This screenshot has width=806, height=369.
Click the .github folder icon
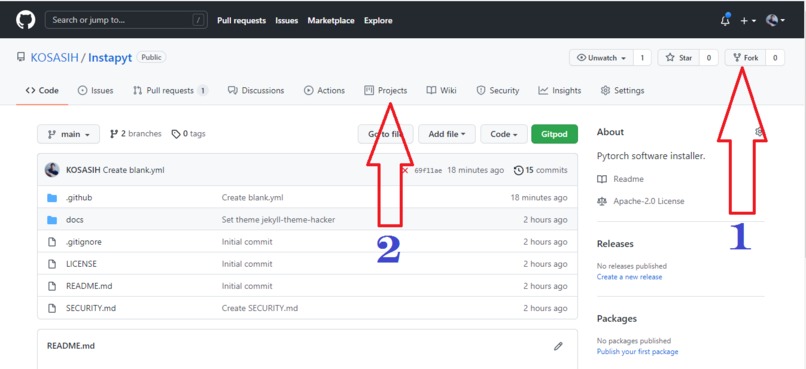52,198
